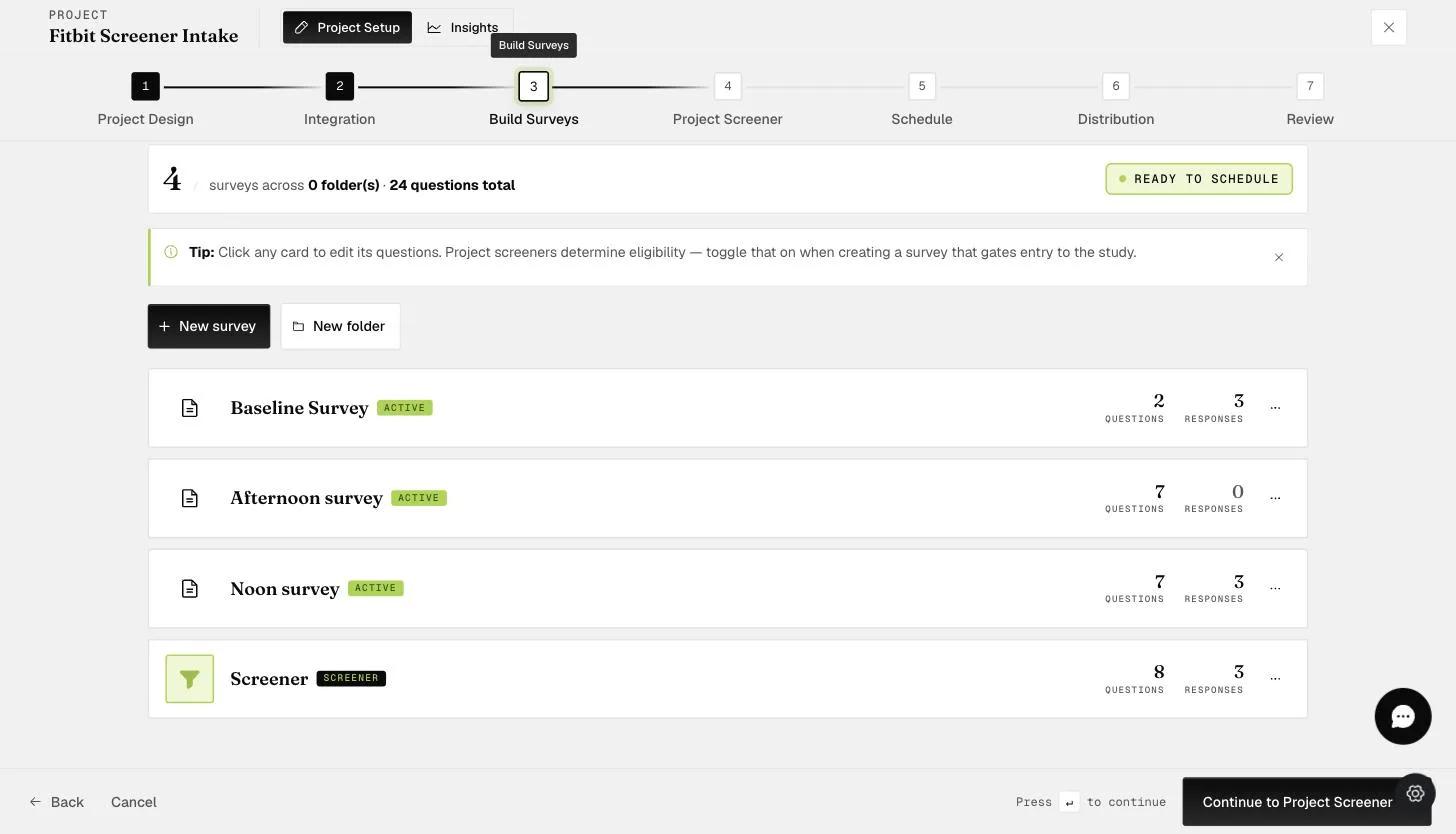
Task: Go to step 2 Integration
Action: (x=340, y=86)
